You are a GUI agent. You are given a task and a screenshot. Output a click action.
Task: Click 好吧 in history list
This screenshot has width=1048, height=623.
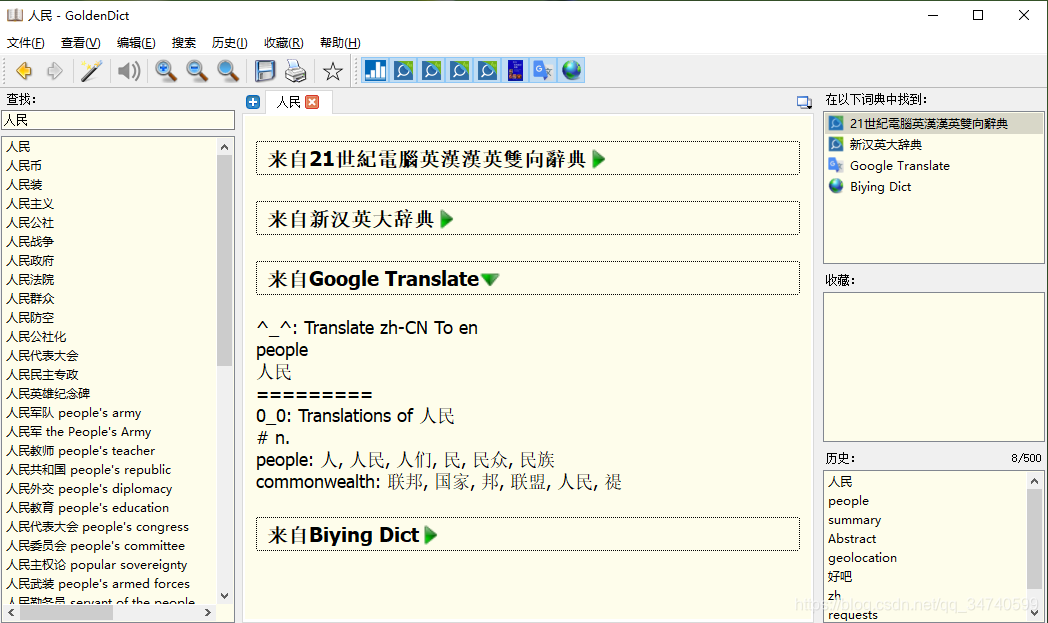click(840, 577)
